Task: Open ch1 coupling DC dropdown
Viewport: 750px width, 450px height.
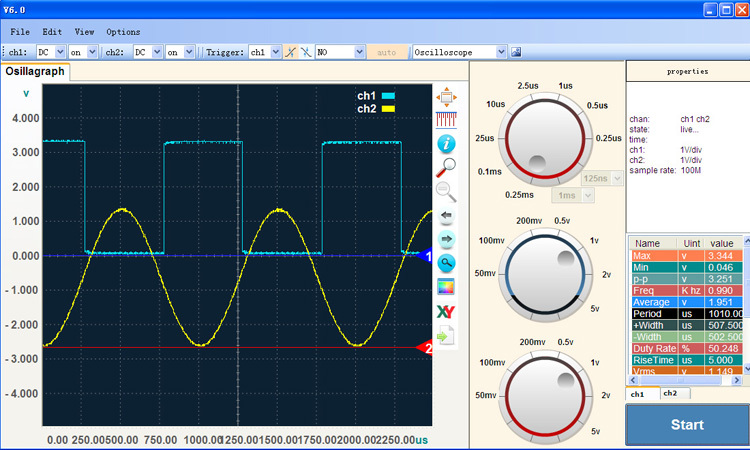Action: coord(51,51)
